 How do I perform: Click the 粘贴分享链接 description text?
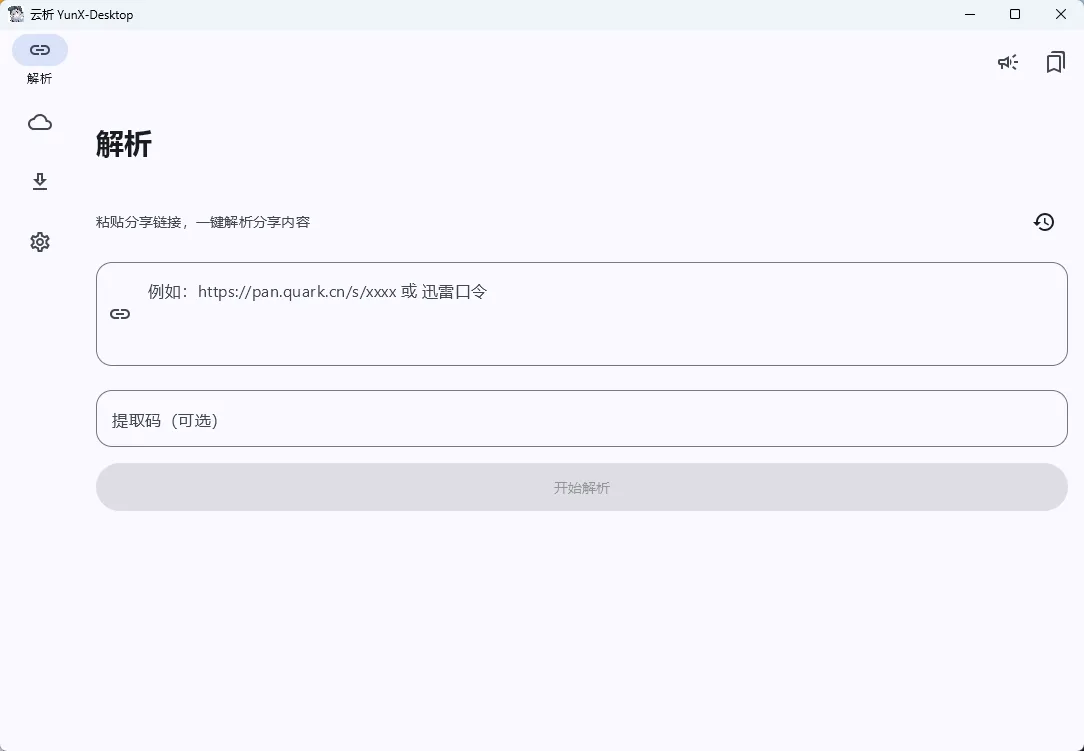[203, 222]
